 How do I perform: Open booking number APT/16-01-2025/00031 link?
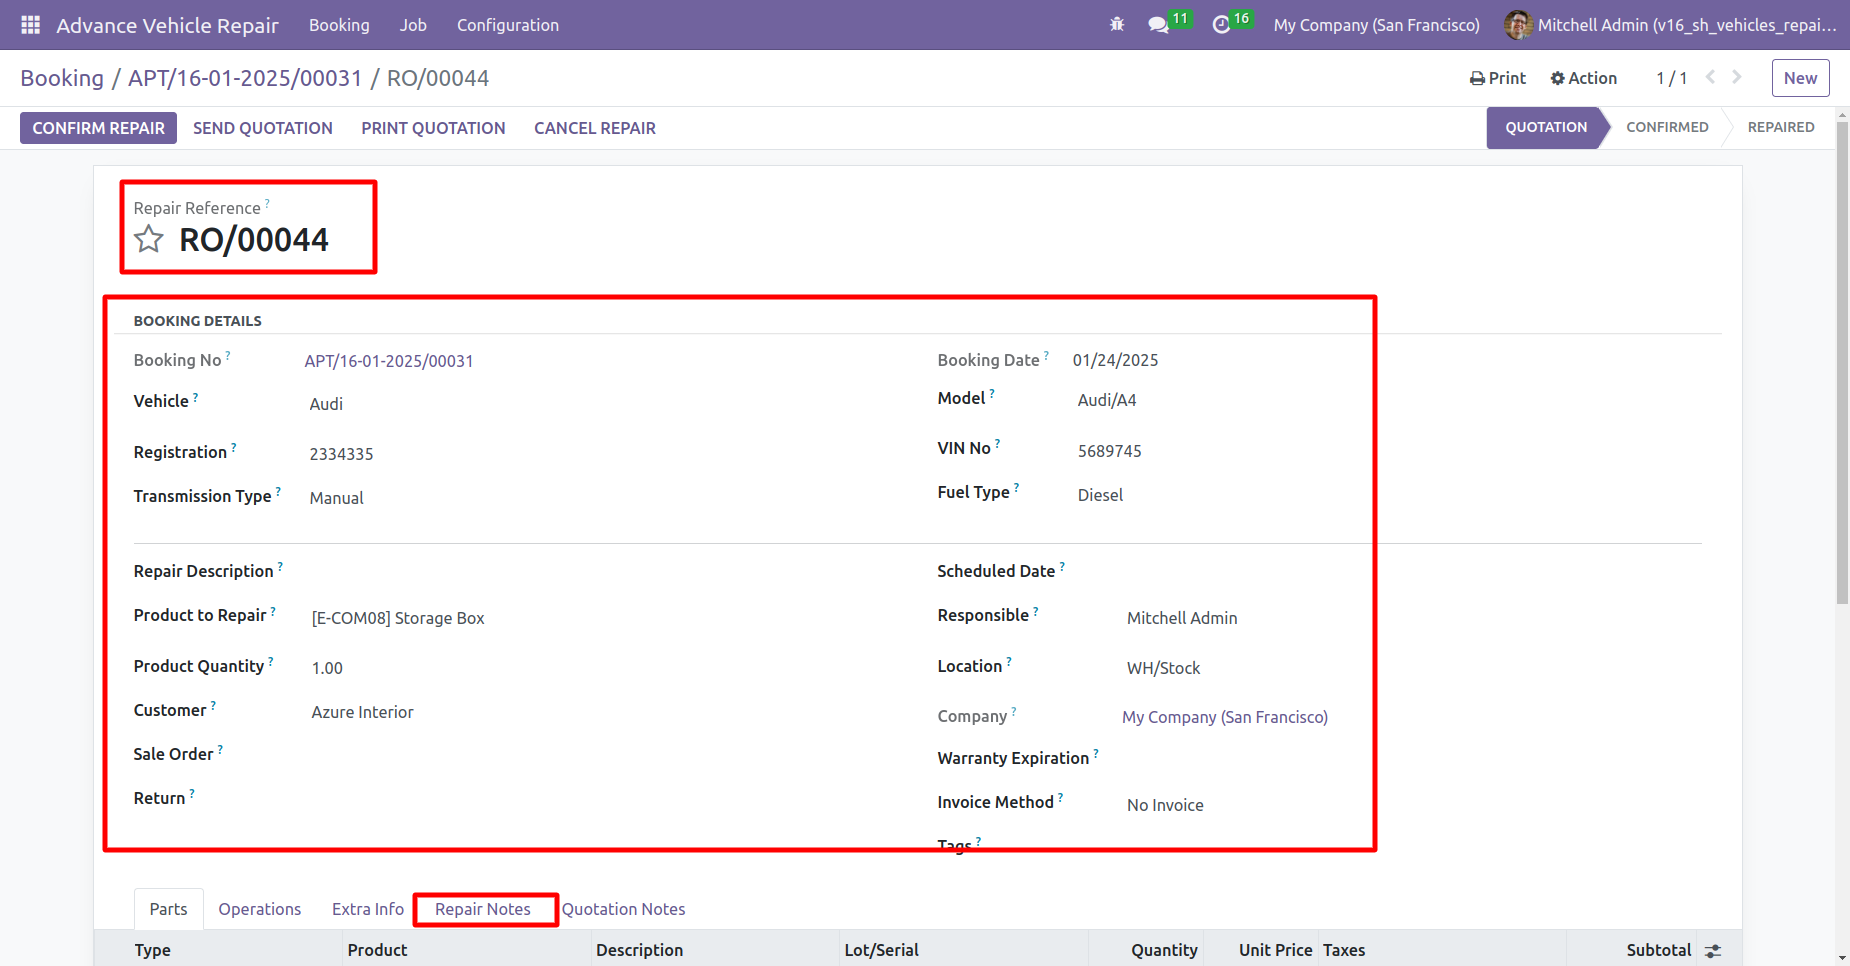[x=389, y=361]
